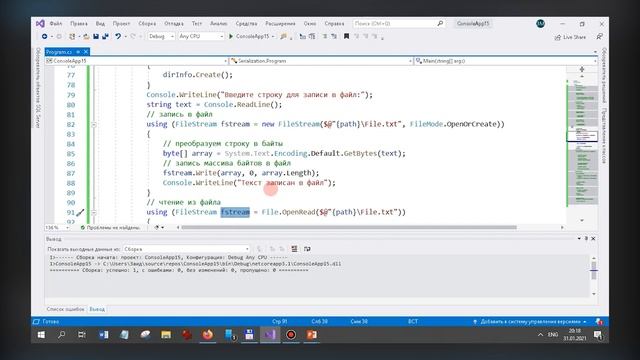
Task: Toggle a bookmark using the toolbar icon
Action: pyautogui.click(x=347, y=36)
